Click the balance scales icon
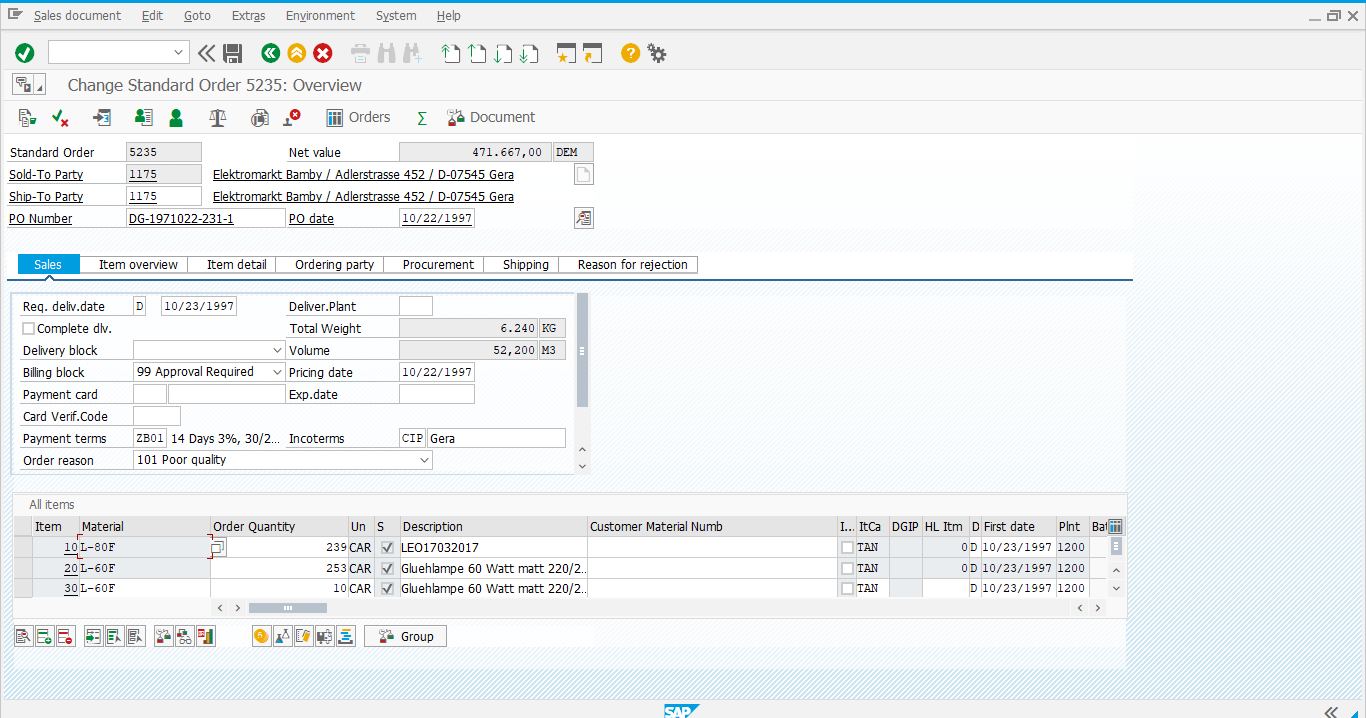The height and width of the screenshot is (718, 1366). pos(218,117)
